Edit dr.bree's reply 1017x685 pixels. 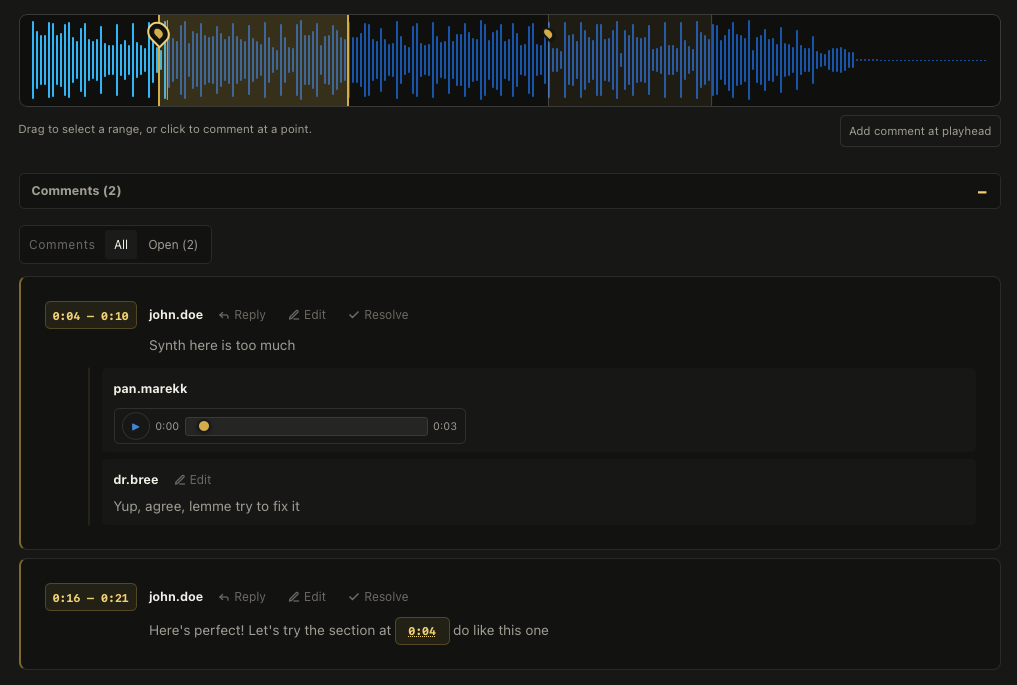click(193, 479)
